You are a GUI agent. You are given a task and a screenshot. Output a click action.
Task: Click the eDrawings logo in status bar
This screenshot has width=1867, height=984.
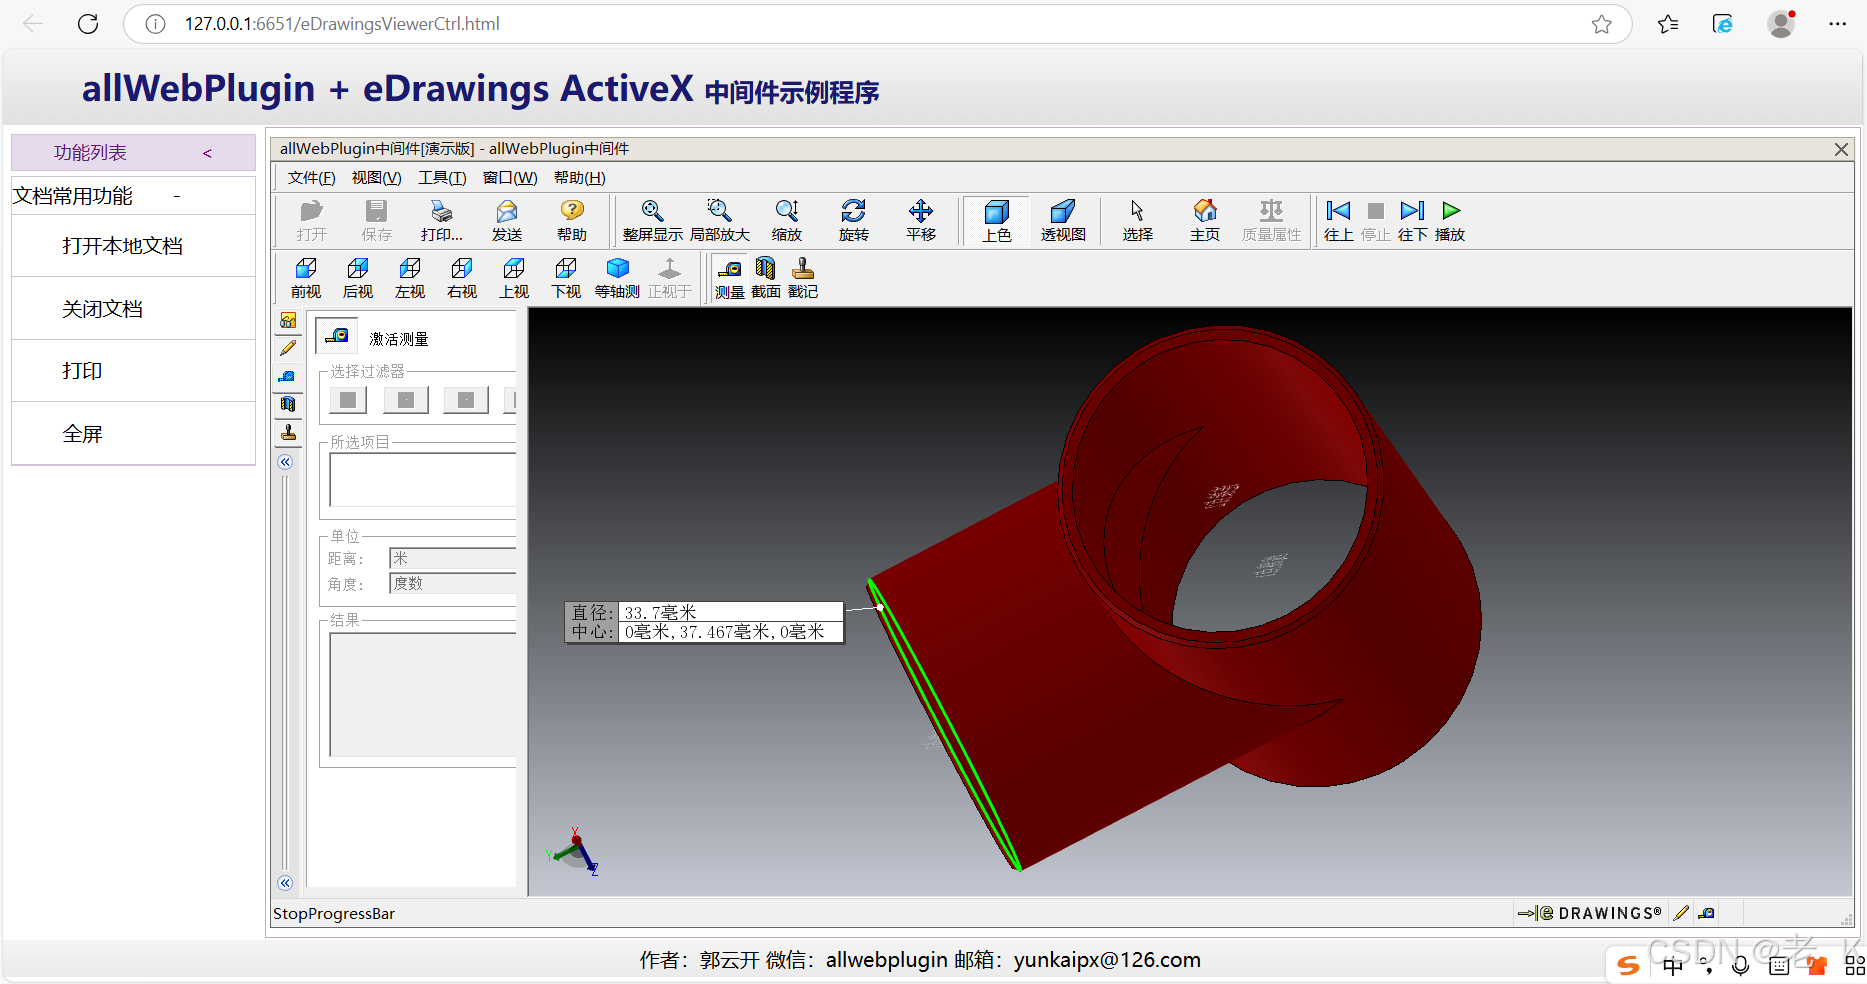pyautogui.click(x=1589, y=913)
